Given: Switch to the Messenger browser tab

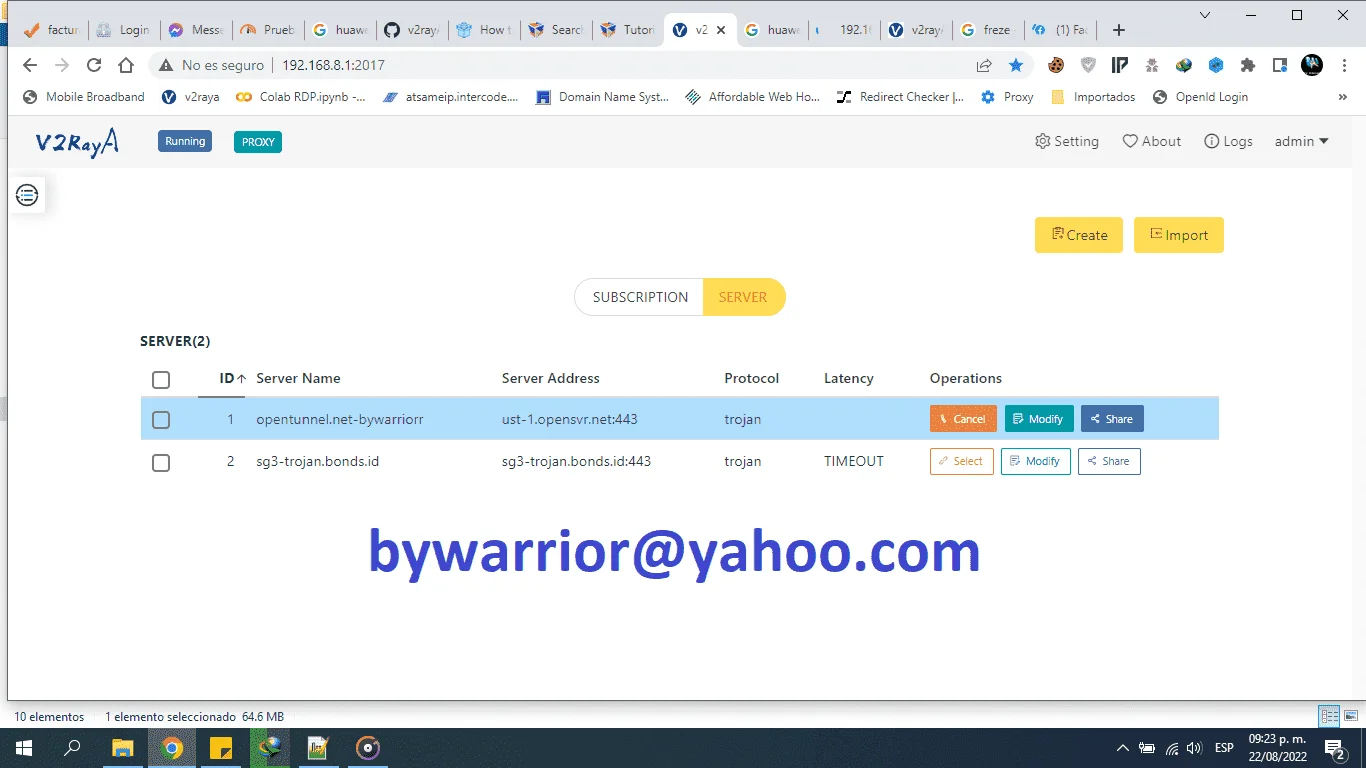Looking at the screenshot, I should click(196, 30).
